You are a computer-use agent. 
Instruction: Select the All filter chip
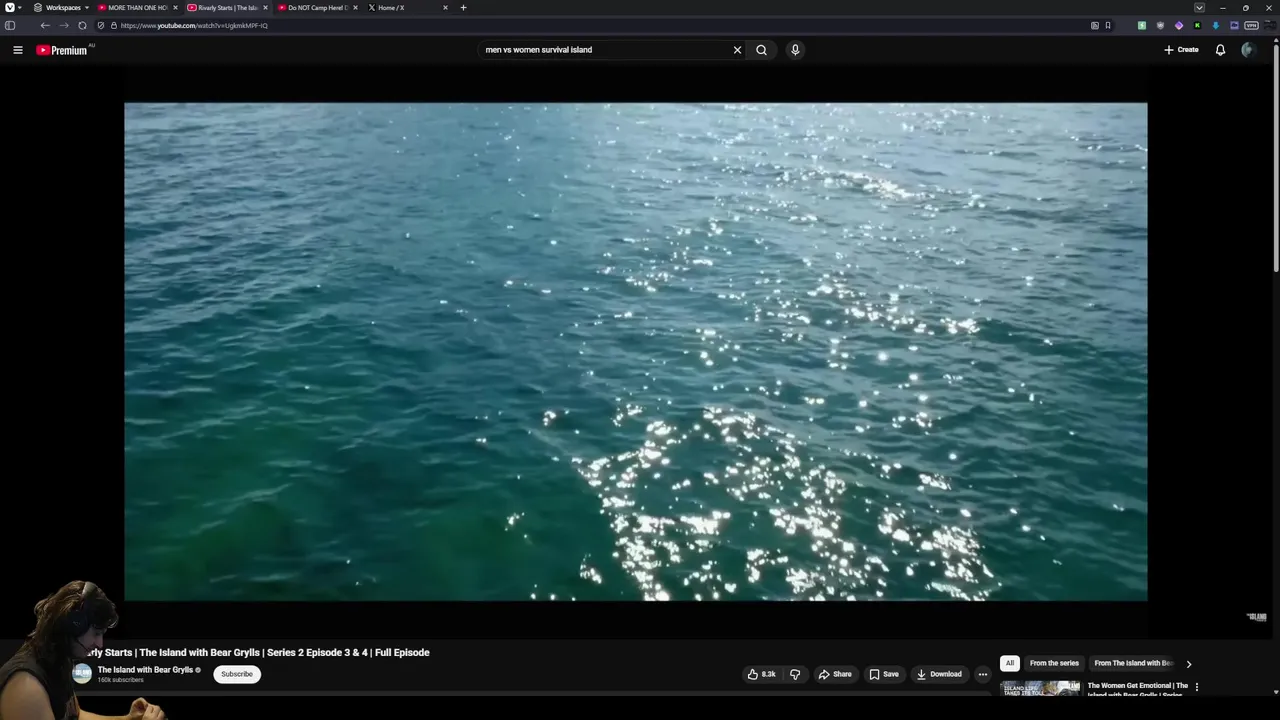[1010, 663]
